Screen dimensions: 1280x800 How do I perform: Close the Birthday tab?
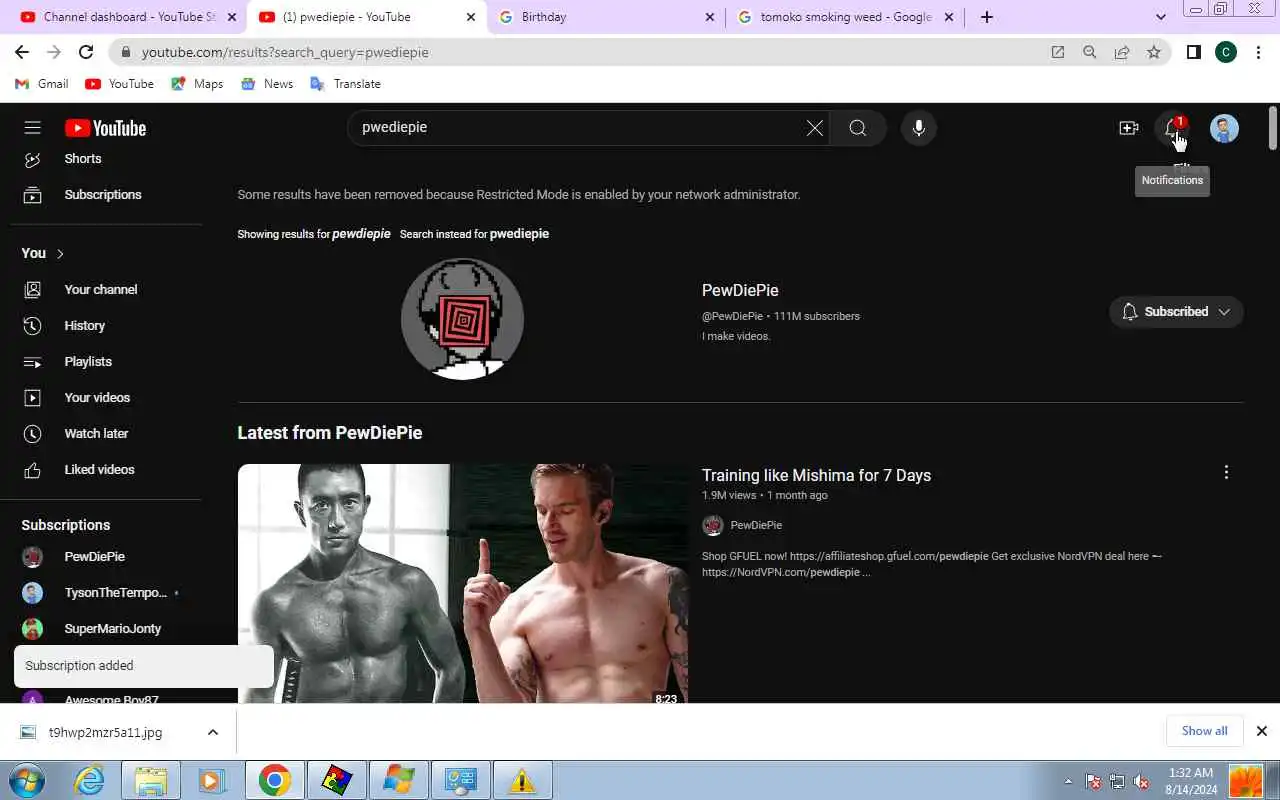pyautogui.click(x=710, y=17)
